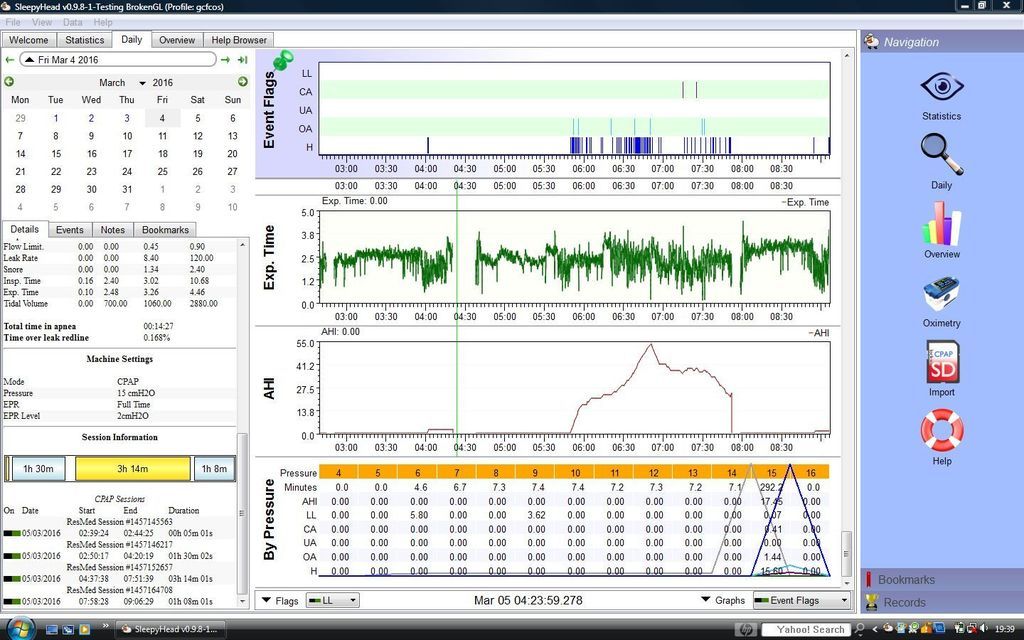Open the LL flag combo box

(x=332, y=600)
